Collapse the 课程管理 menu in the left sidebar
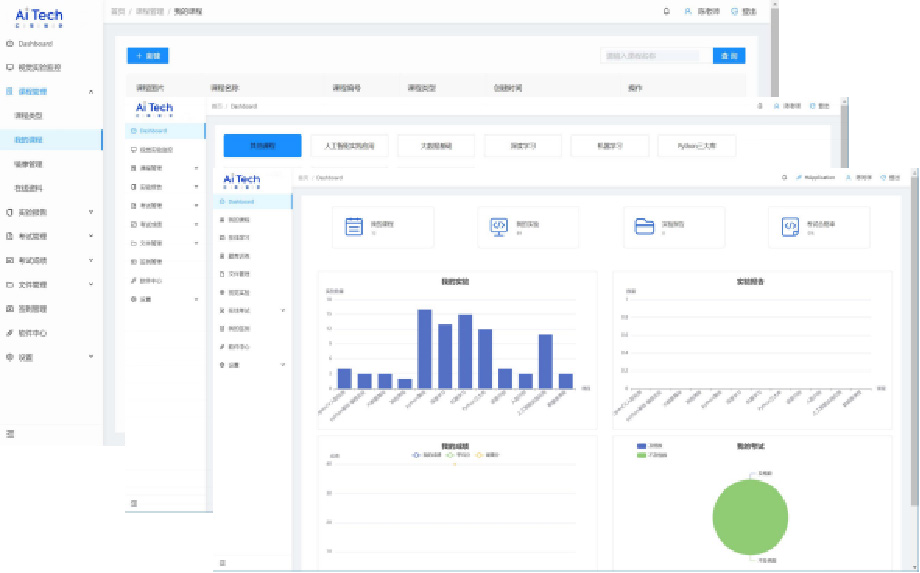Image resolution: width=920 pixels, height=573 pixels. coord(91,92)
